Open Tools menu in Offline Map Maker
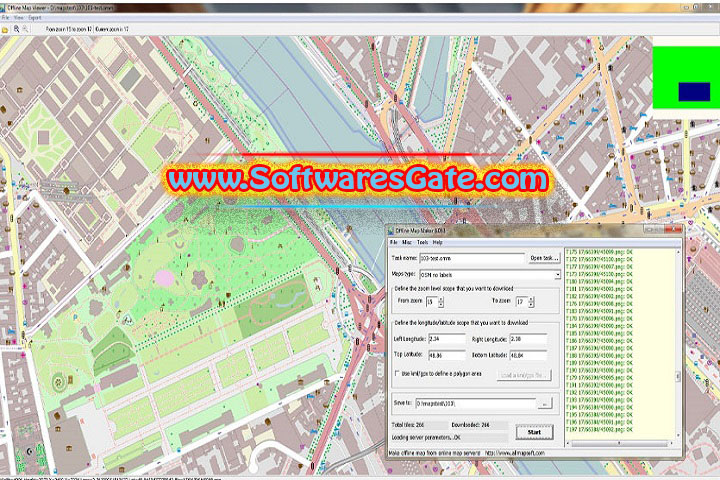The width and height of the screenshot is (720, 480). (x=422, y=242)
